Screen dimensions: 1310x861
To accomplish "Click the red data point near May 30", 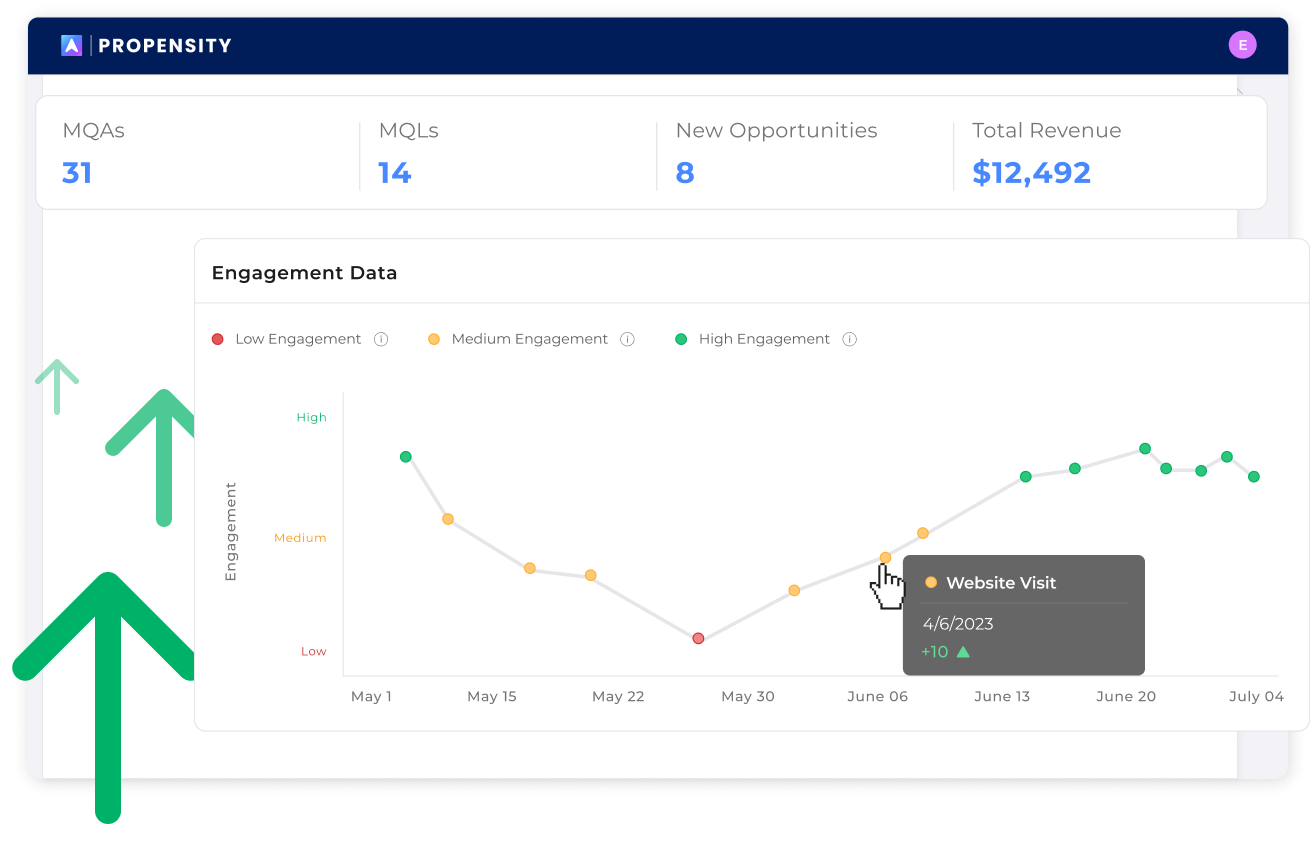I will 697,638.
